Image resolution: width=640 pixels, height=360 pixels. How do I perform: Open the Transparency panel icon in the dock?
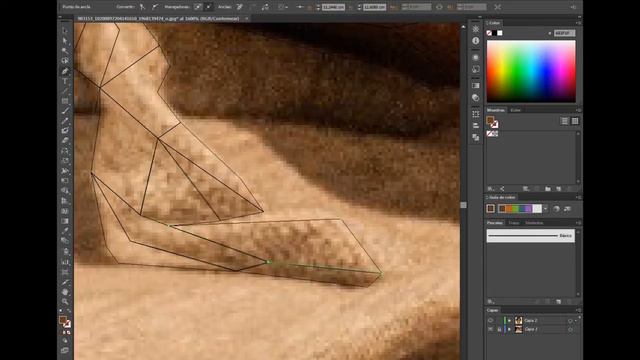click(x=476, y=98)
